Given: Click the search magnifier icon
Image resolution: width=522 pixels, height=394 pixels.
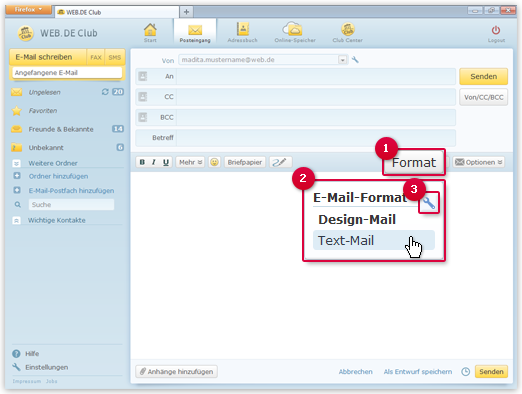Looking at the screenshot, I should click(x=18, y=204).
